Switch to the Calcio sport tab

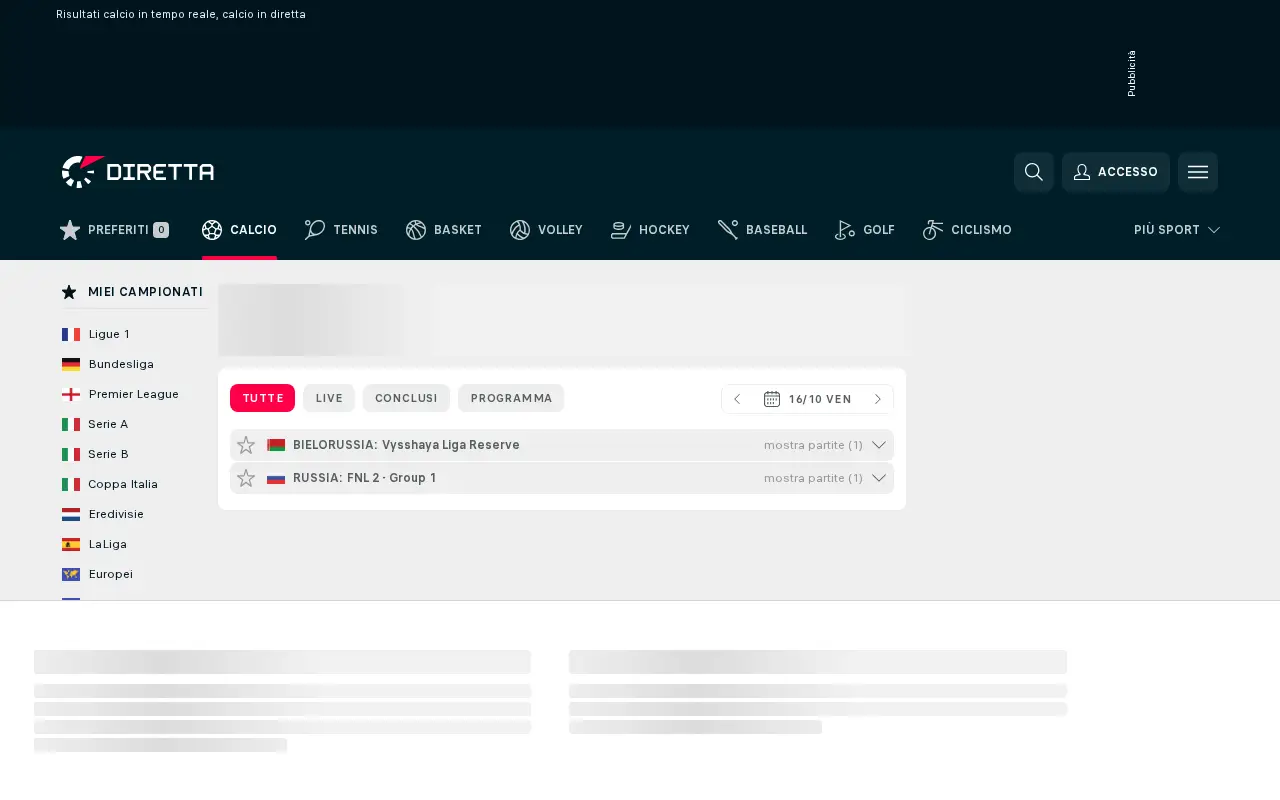point(239,230)
